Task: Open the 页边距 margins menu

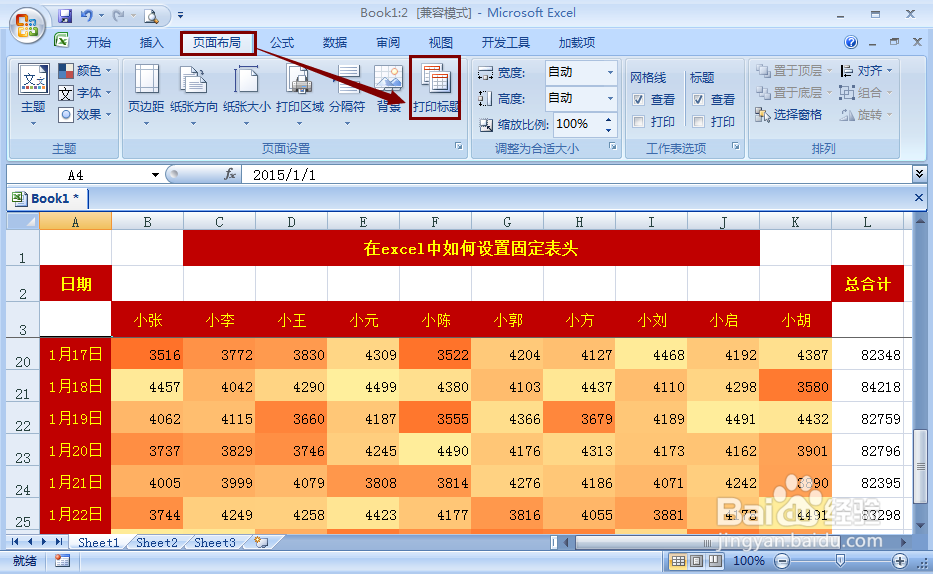Action: pos(146,95)
